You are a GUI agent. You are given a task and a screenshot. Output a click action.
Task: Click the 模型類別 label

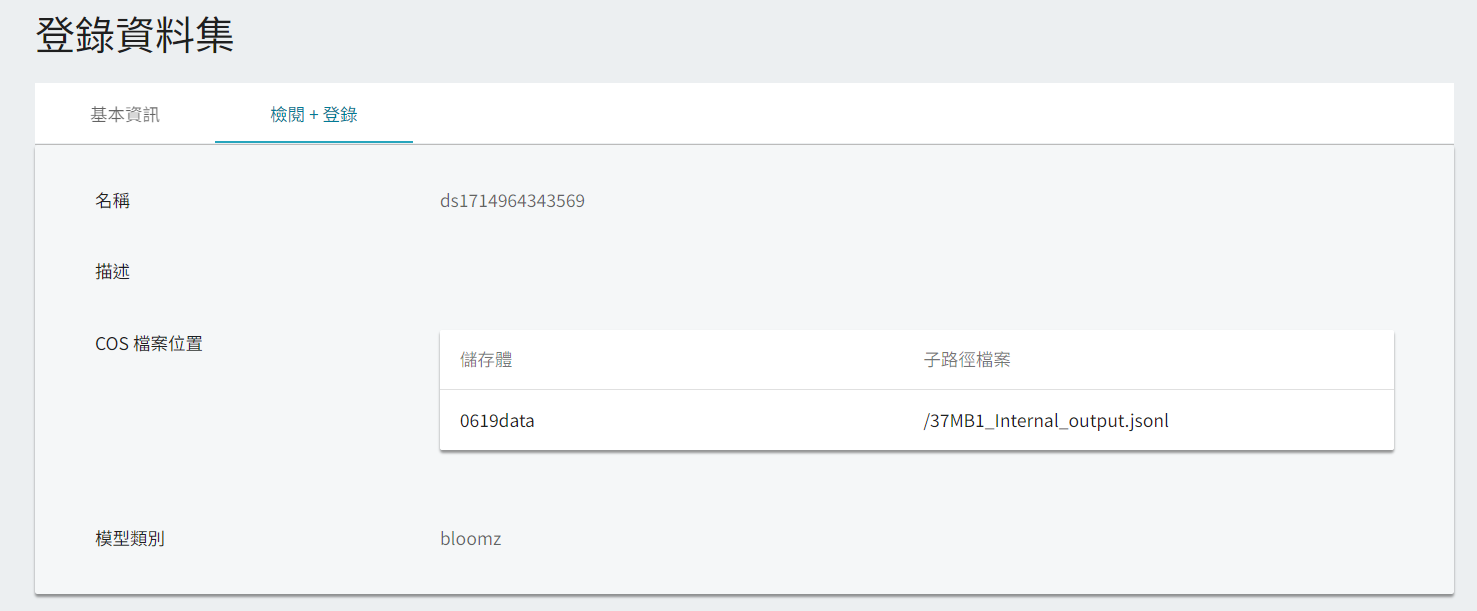130,539
